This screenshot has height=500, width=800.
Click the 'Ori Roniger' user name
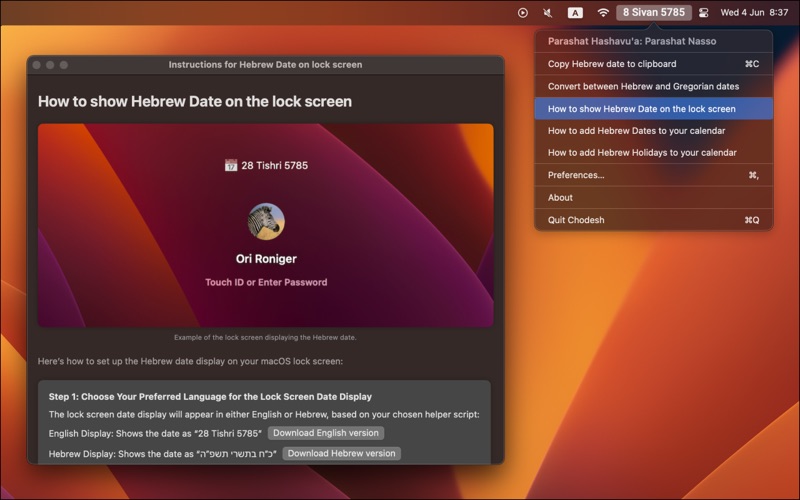(266, 259)
